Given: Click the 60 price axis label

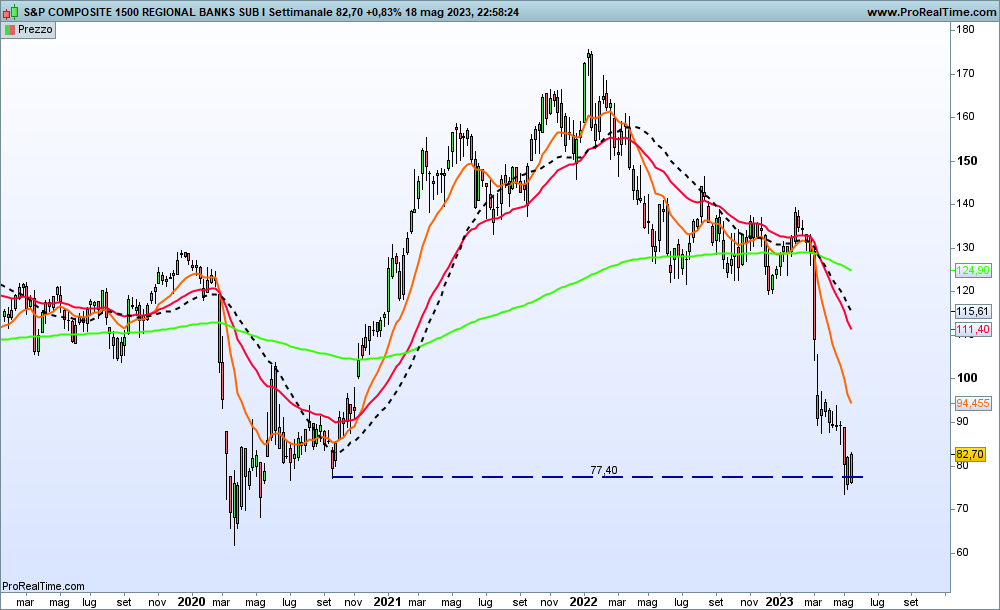Looking at the screenshot, I should click(962, 553).
